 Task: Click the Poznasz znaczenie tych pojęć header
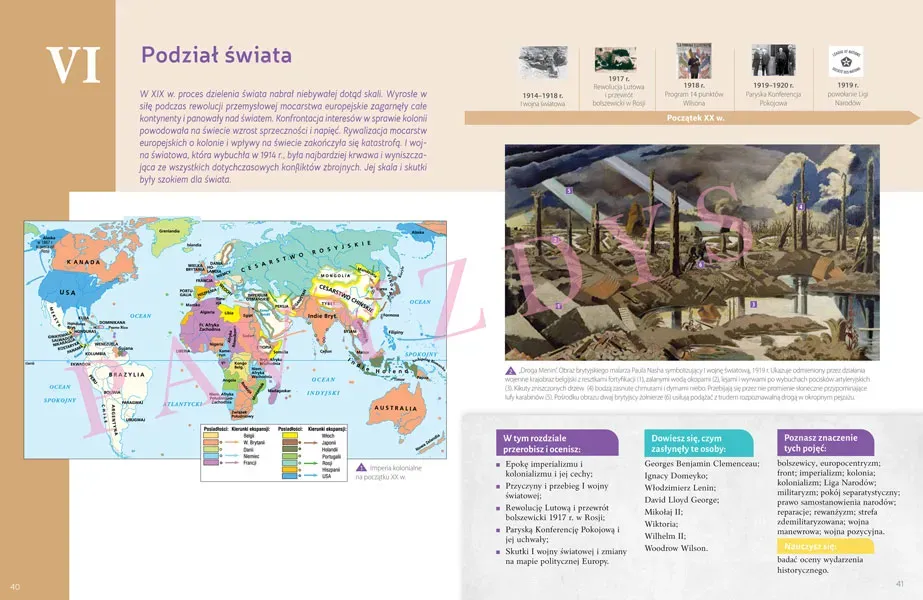pos(819,443)
